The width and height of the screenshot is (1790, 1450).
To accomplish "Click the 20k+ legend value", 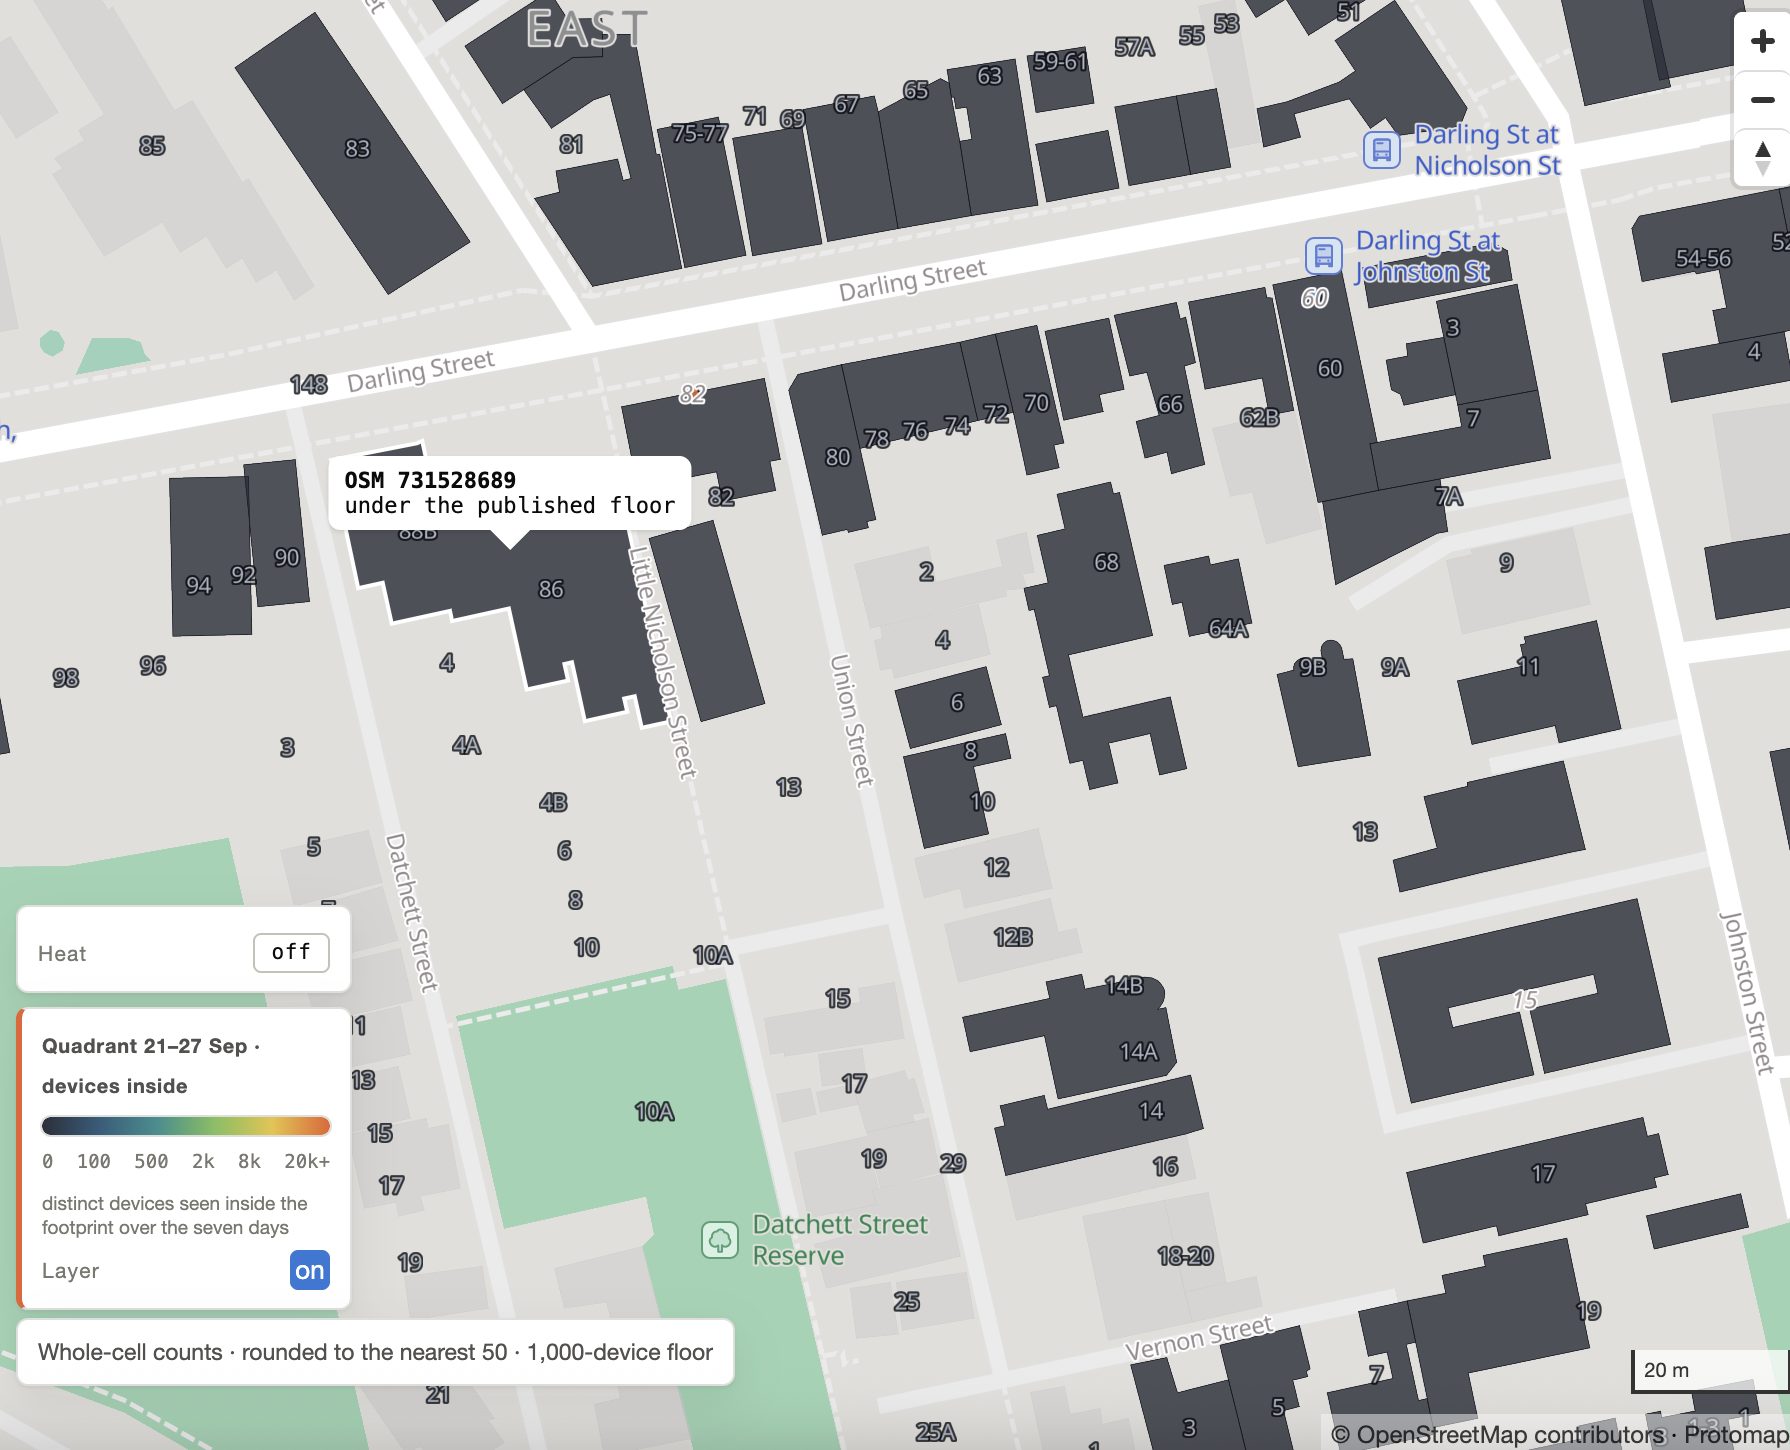I will 307,1161.
